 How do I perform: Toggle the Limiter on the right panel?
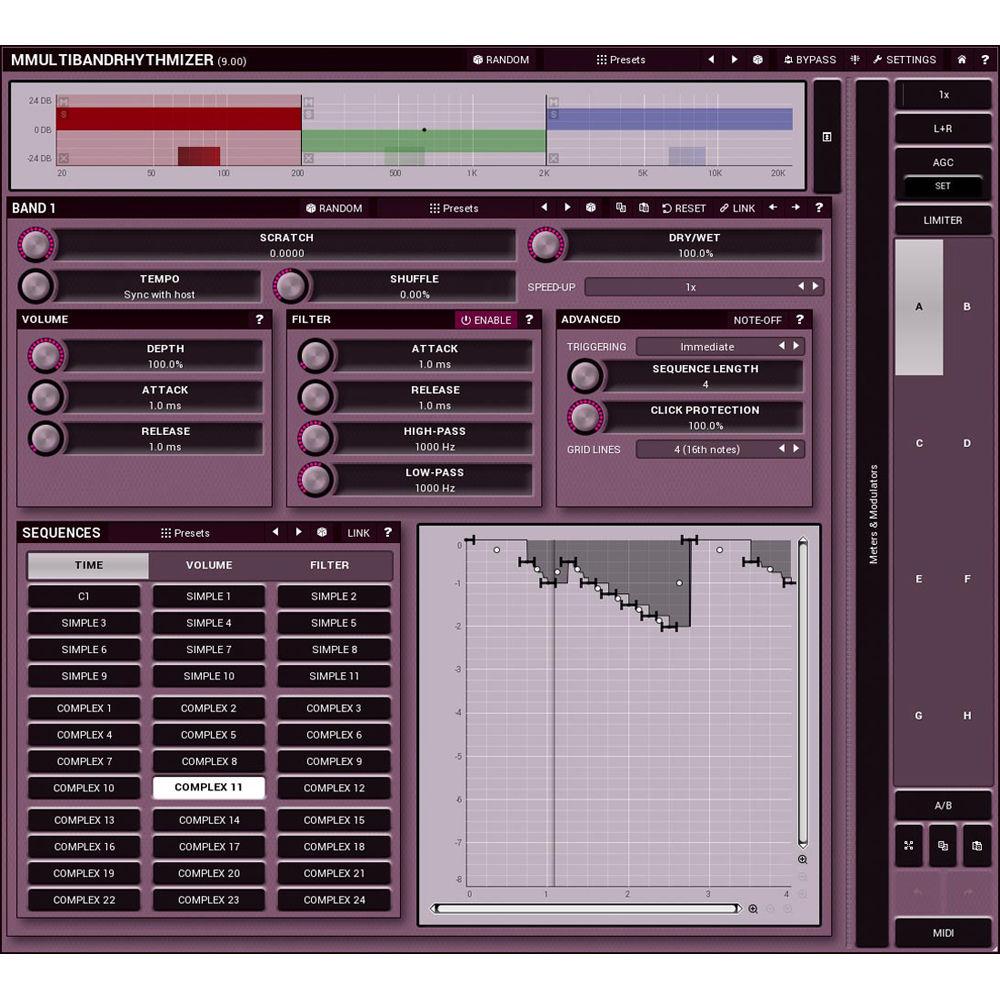tap(942, 220)
